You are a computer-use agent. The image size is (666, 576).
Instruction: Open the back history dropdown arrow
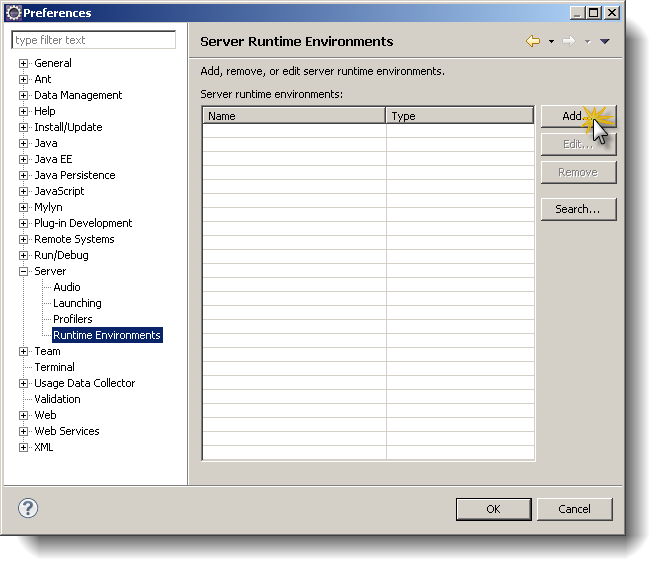pos(551,42)
